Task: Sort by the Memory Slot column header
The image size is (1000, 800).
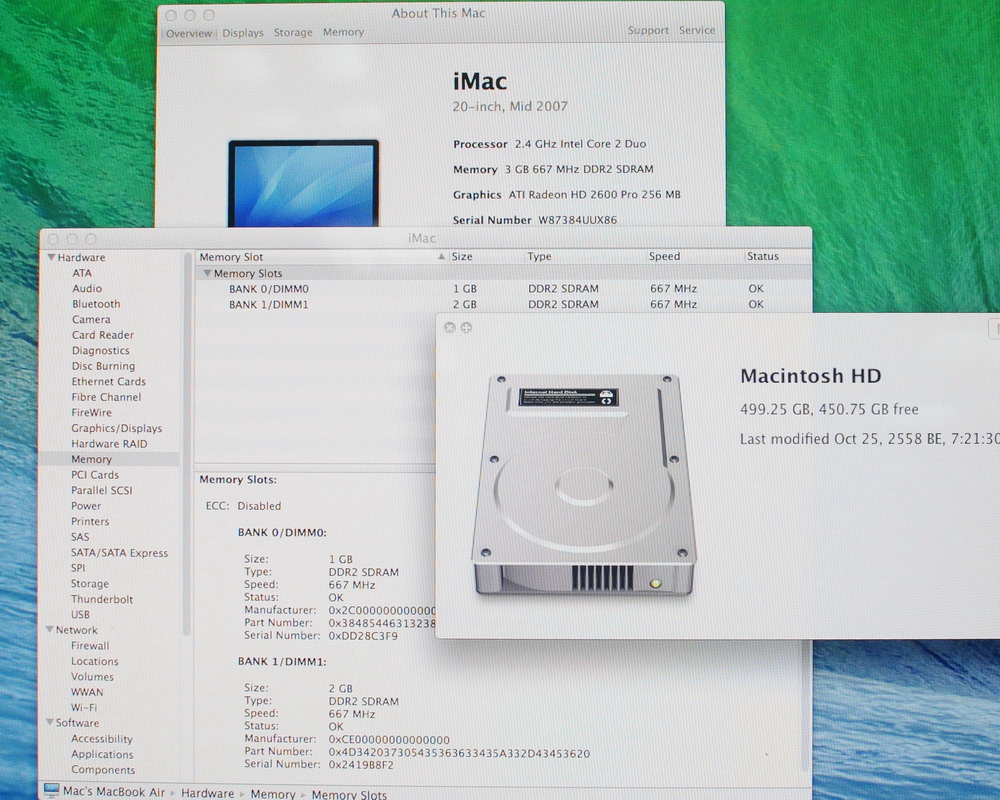Action: tap(321, 256)
